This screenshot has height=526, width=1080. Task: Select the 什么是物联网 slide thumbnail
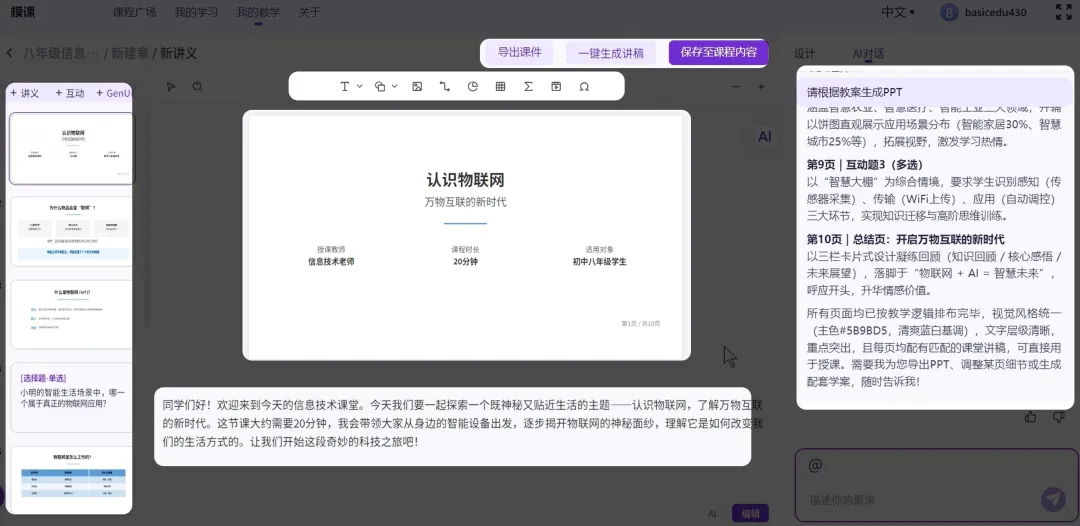pyautogui.click(x=72, y=315)
